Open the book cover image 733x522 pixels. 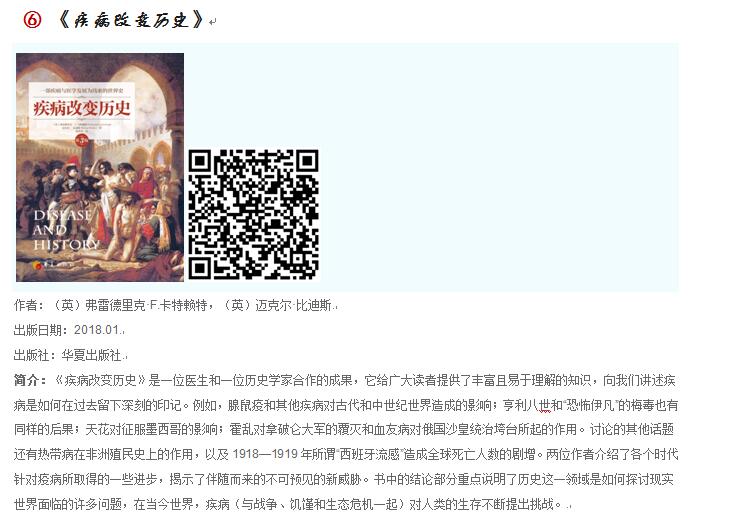click(100, 167)
